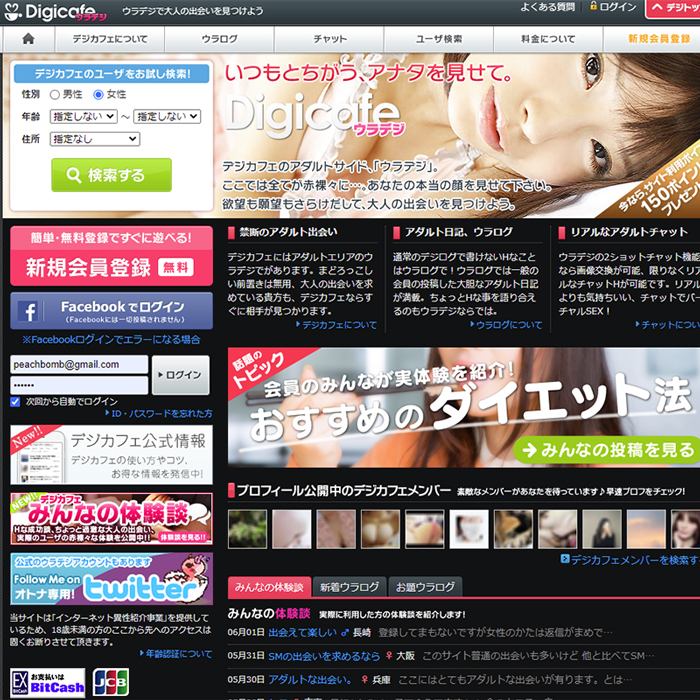Screen dimensions: 700x700
Task: Click the おすすめのダイエット法 topic banner
Action: tap(464, 408)
